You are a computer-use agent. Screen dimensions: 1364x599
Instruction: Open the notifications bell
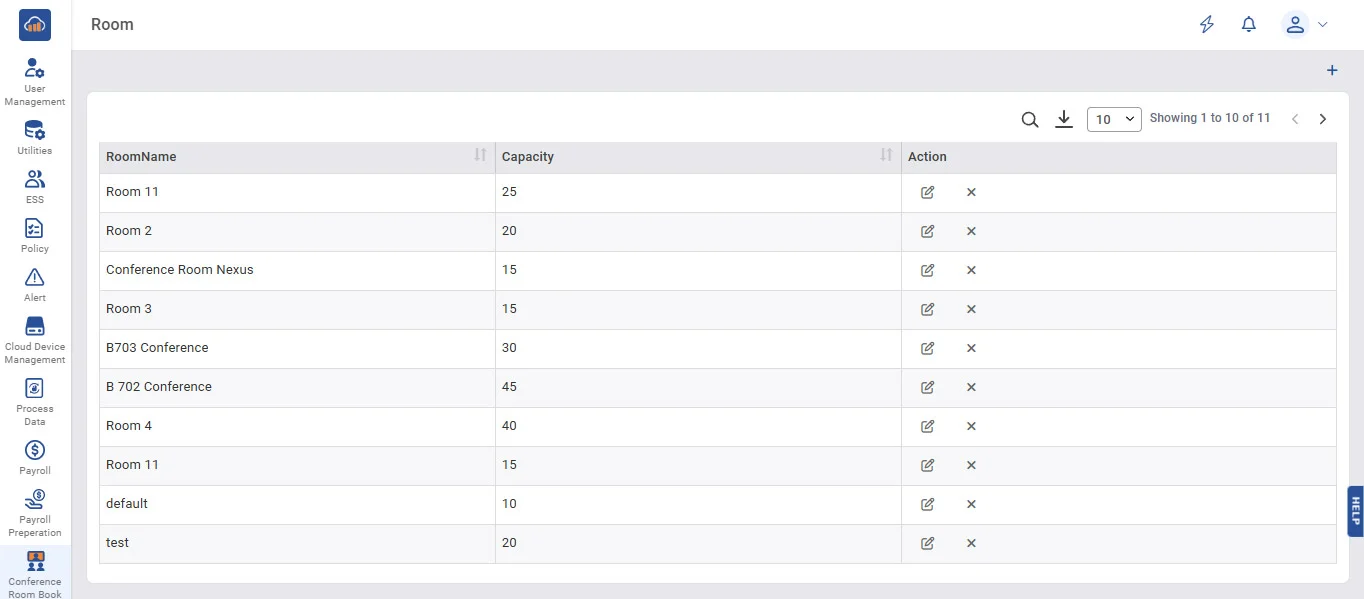pos(1249,25)
